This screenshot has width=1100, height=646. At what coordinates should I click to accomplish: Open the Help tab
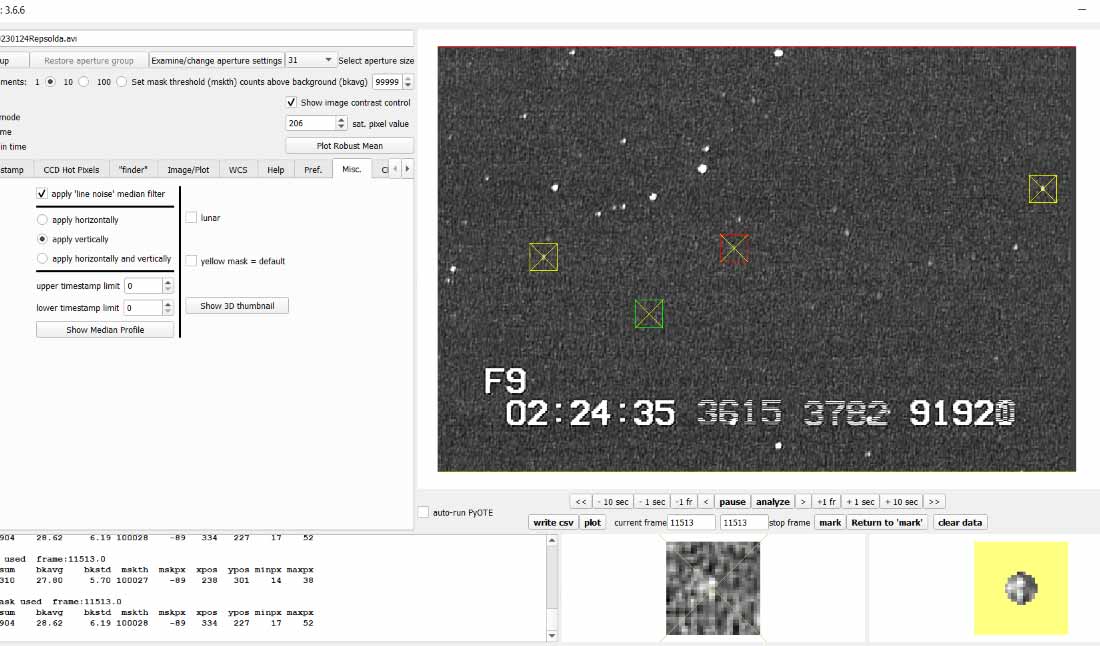(x=276, y=170)
